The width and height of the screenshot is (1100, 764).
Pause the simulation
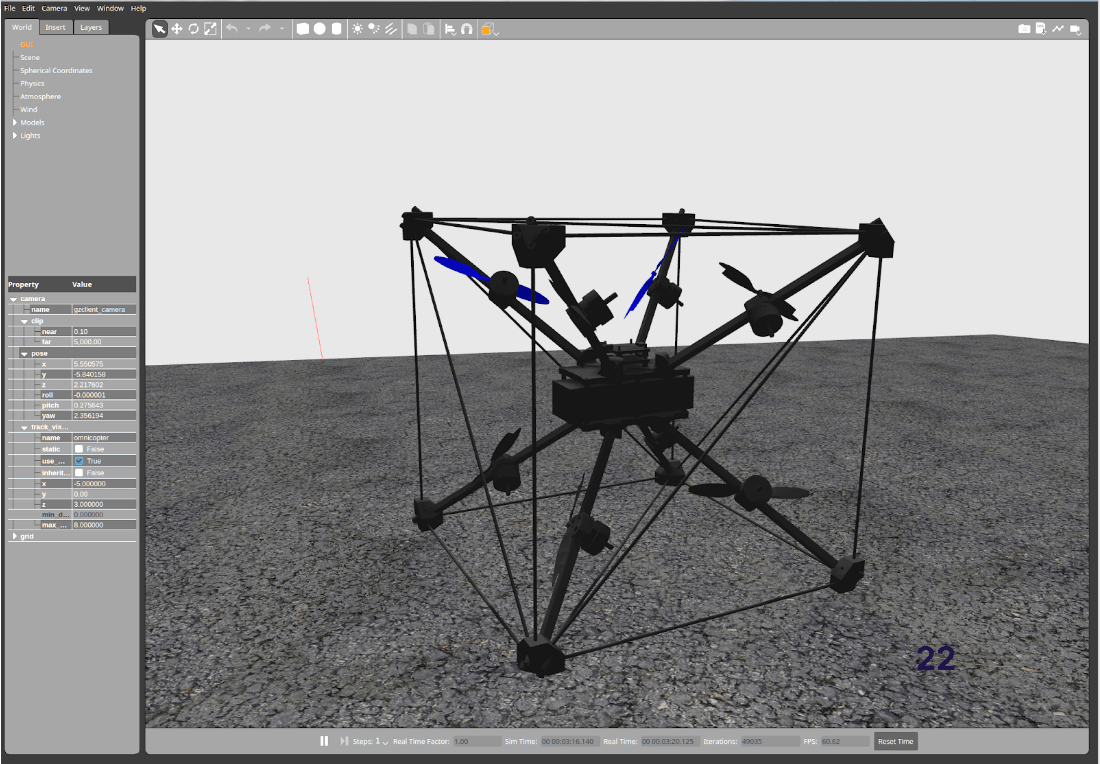click(324, 741)
